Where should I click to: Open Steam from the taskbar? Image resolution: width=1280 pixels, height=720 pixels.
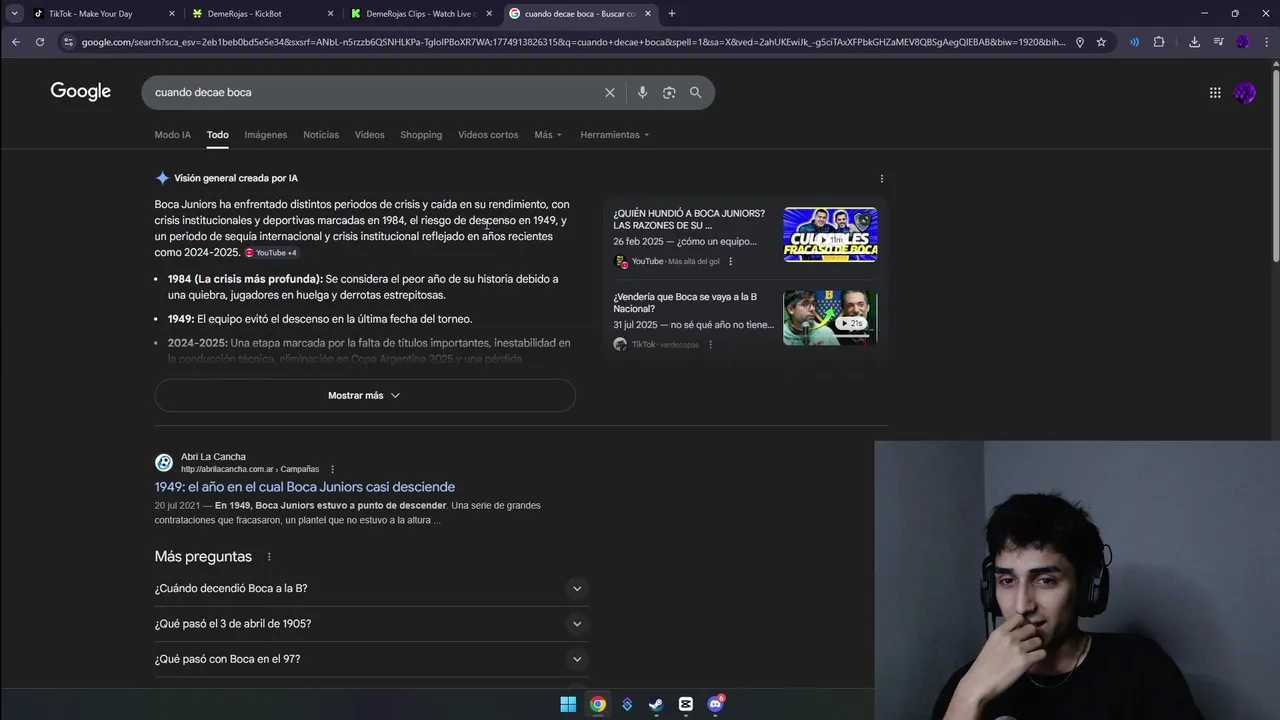(656, 704)
